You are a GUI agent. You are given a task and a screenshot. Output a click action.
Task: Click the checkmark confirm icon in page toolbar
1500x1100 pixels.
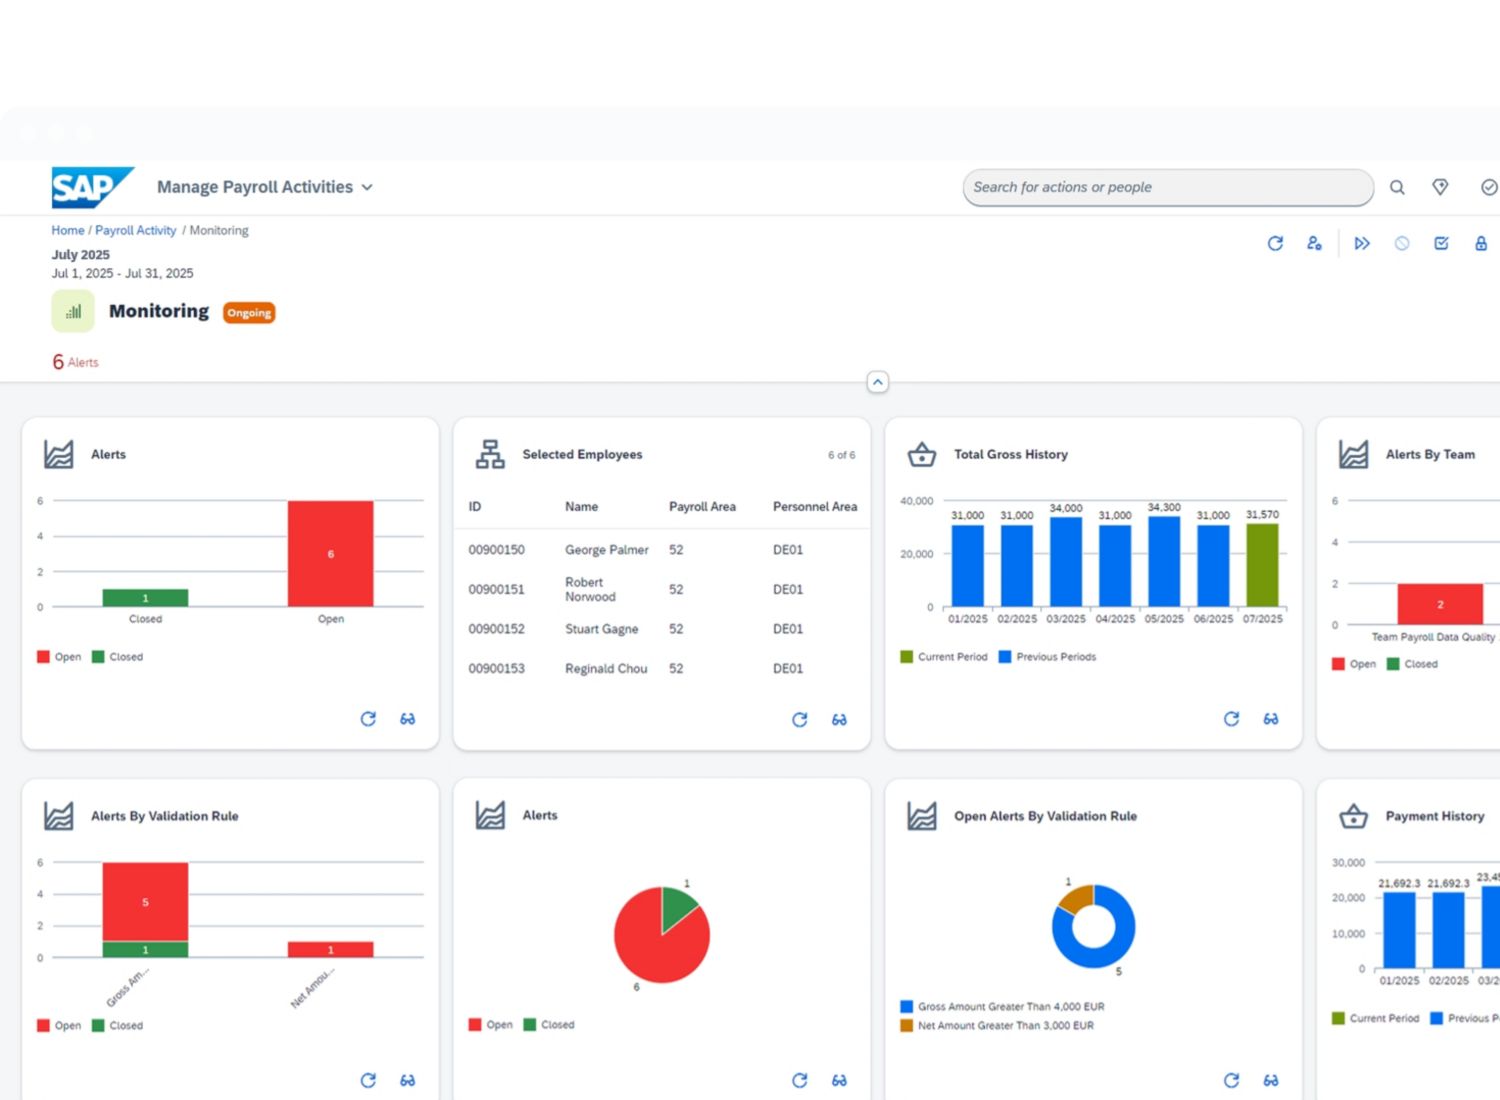1441,243
